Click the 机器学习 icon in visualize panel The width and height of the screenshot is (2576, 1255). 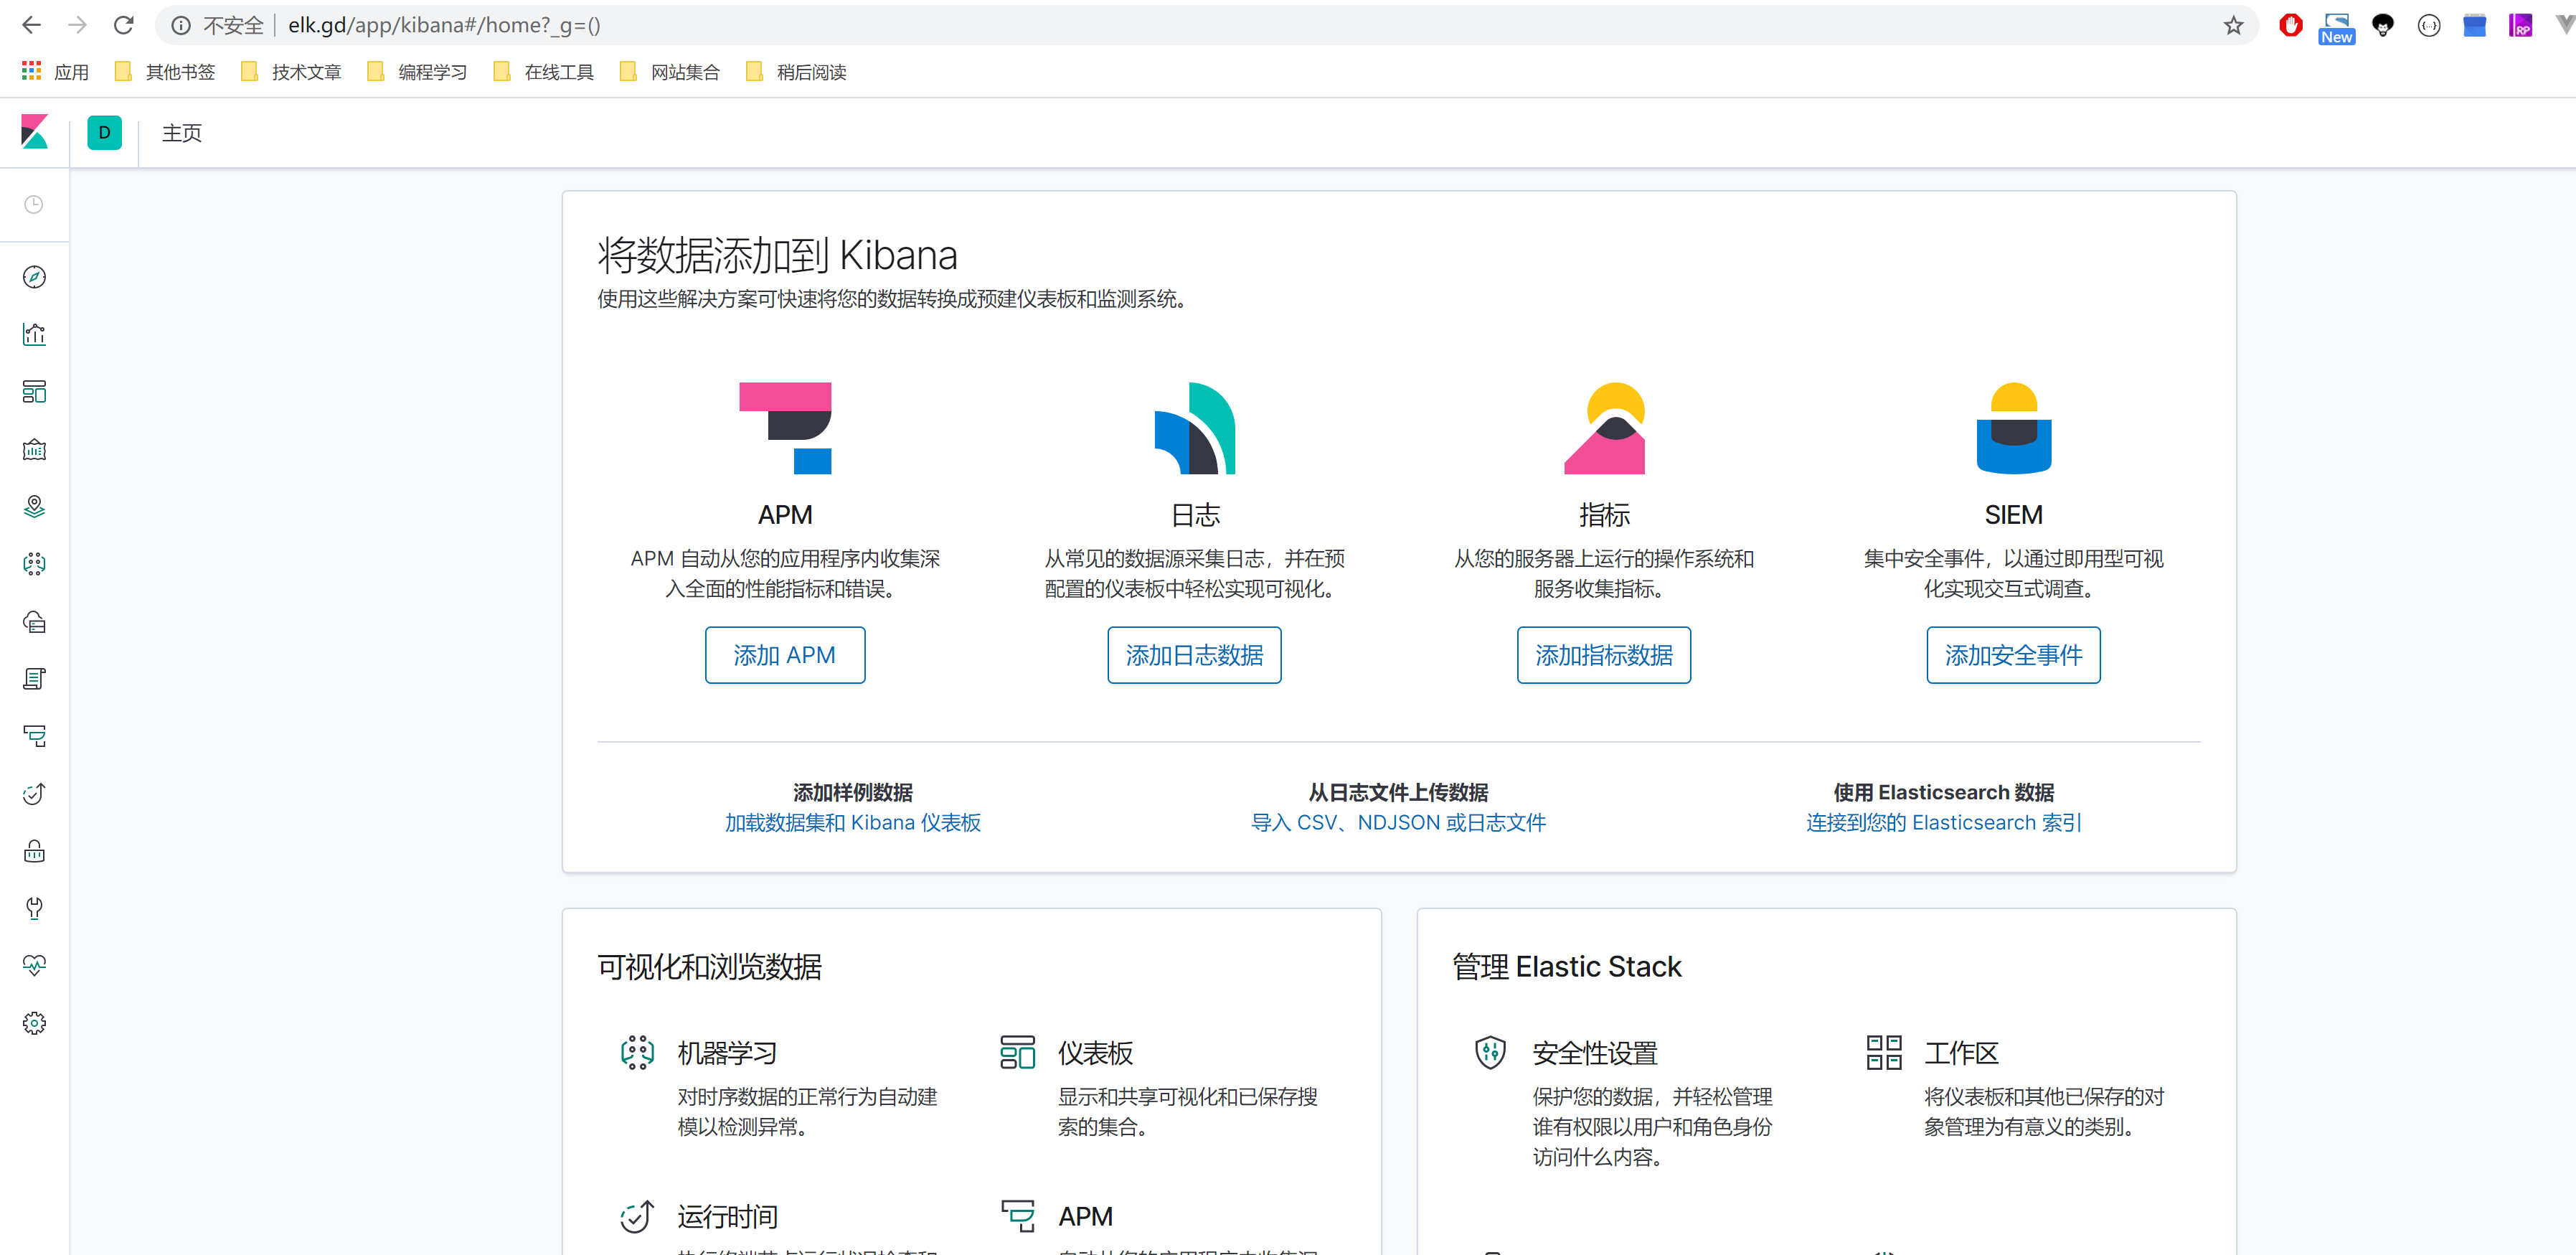pos(637,1053)
